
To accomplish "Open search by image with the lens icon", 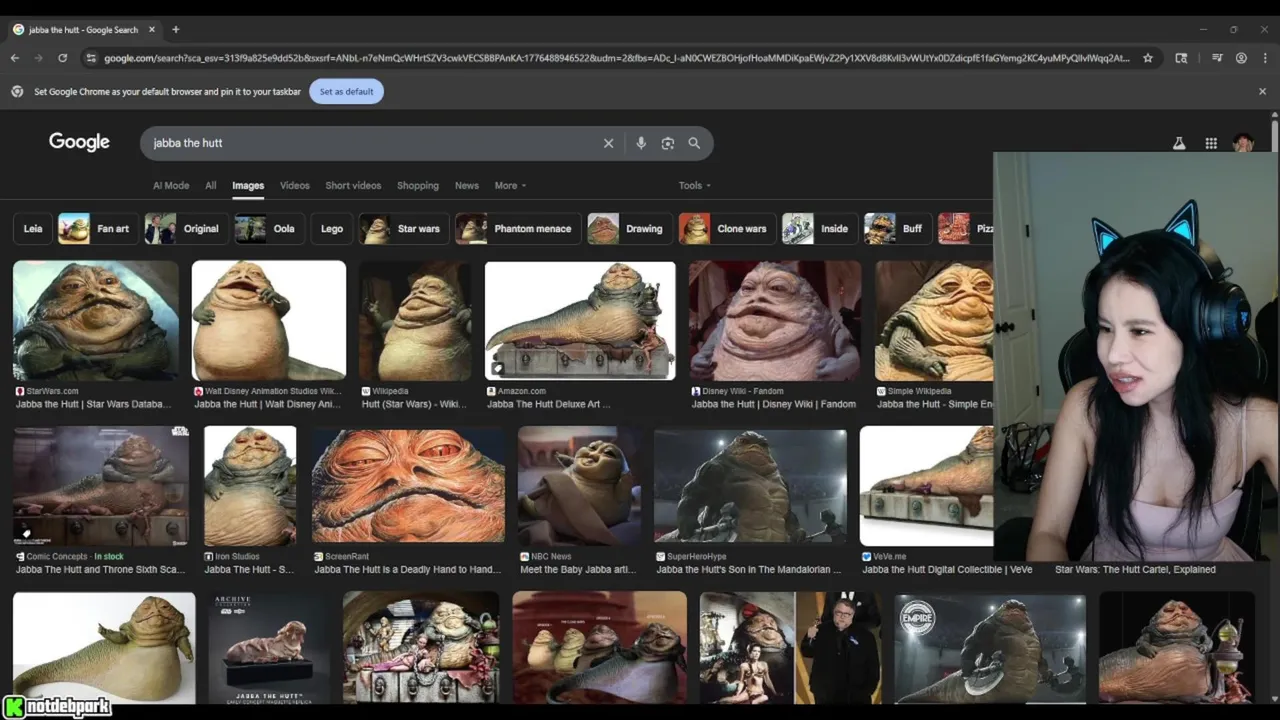I will point(668,143).
